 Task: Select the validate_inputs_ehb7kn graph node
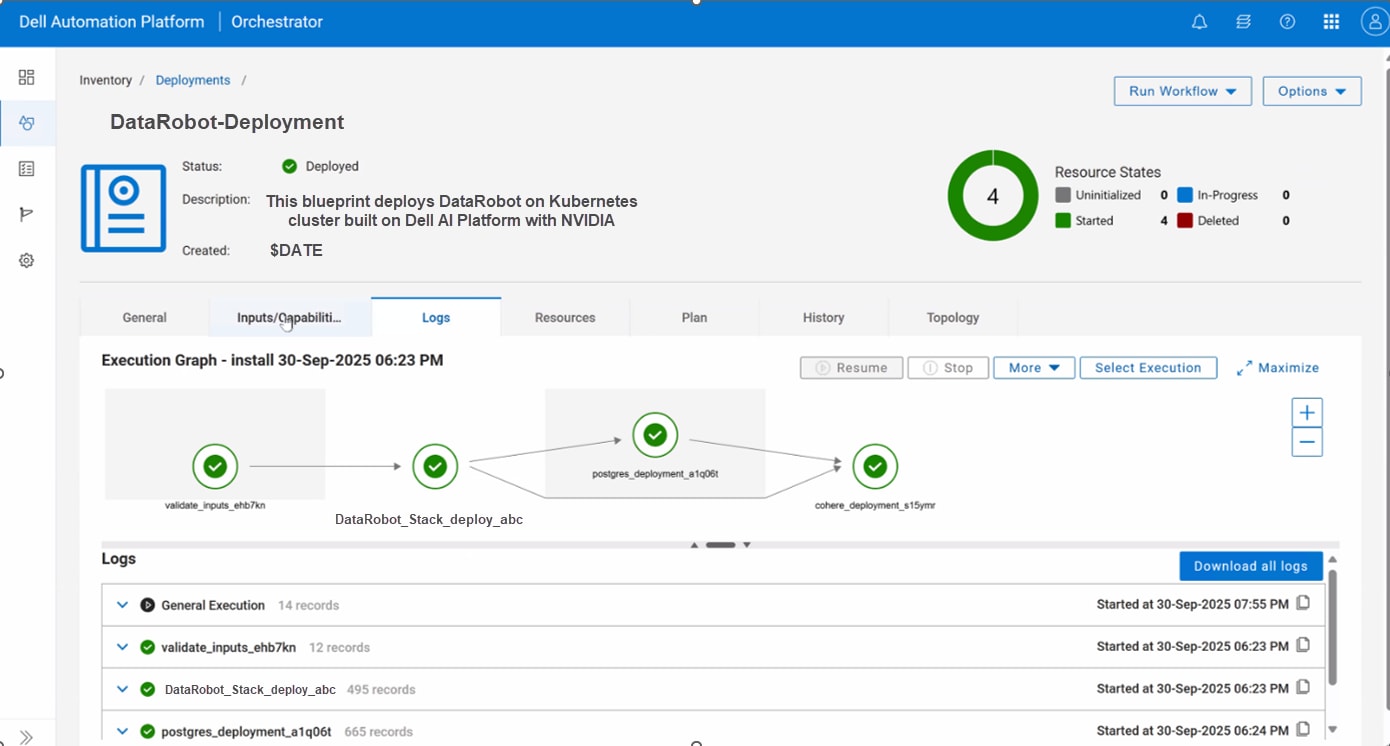point(215,466)
